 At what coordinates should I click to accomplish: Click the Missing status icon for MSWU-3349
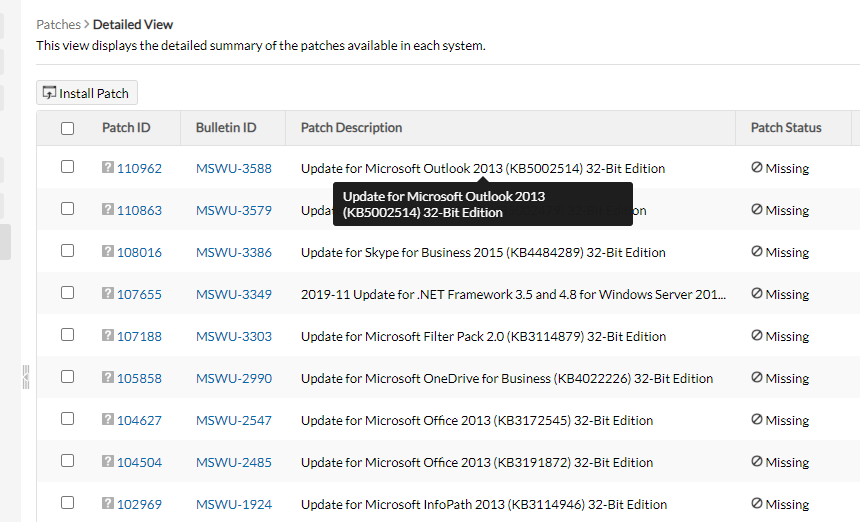click(x=757, y=293)
